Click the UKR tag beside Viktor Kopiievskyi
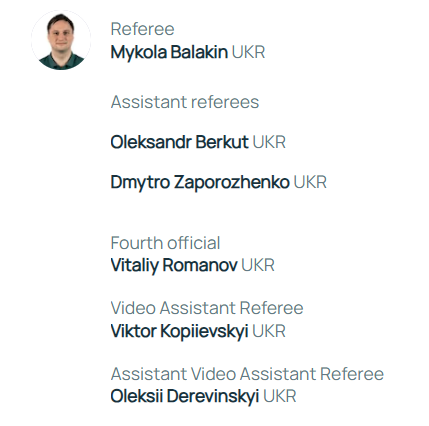 269,331
